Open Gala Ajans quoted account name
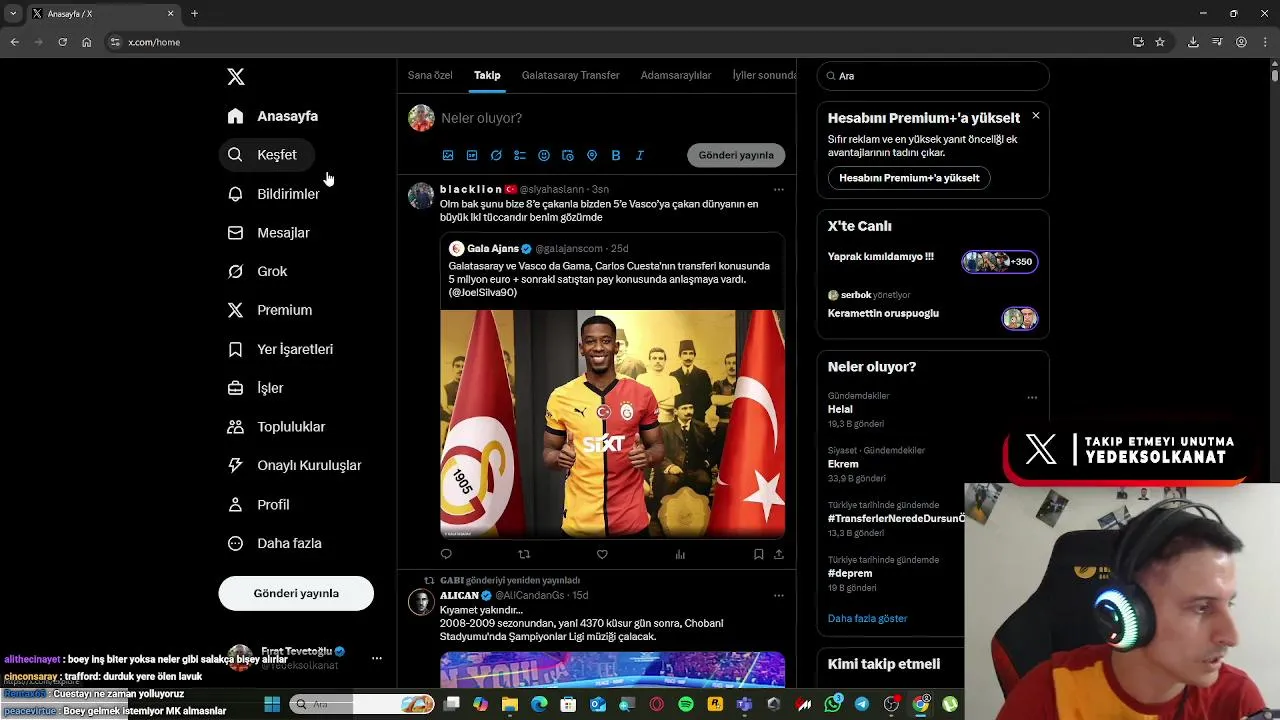The width and height of the screenshot is (1280, 720). 493,248
